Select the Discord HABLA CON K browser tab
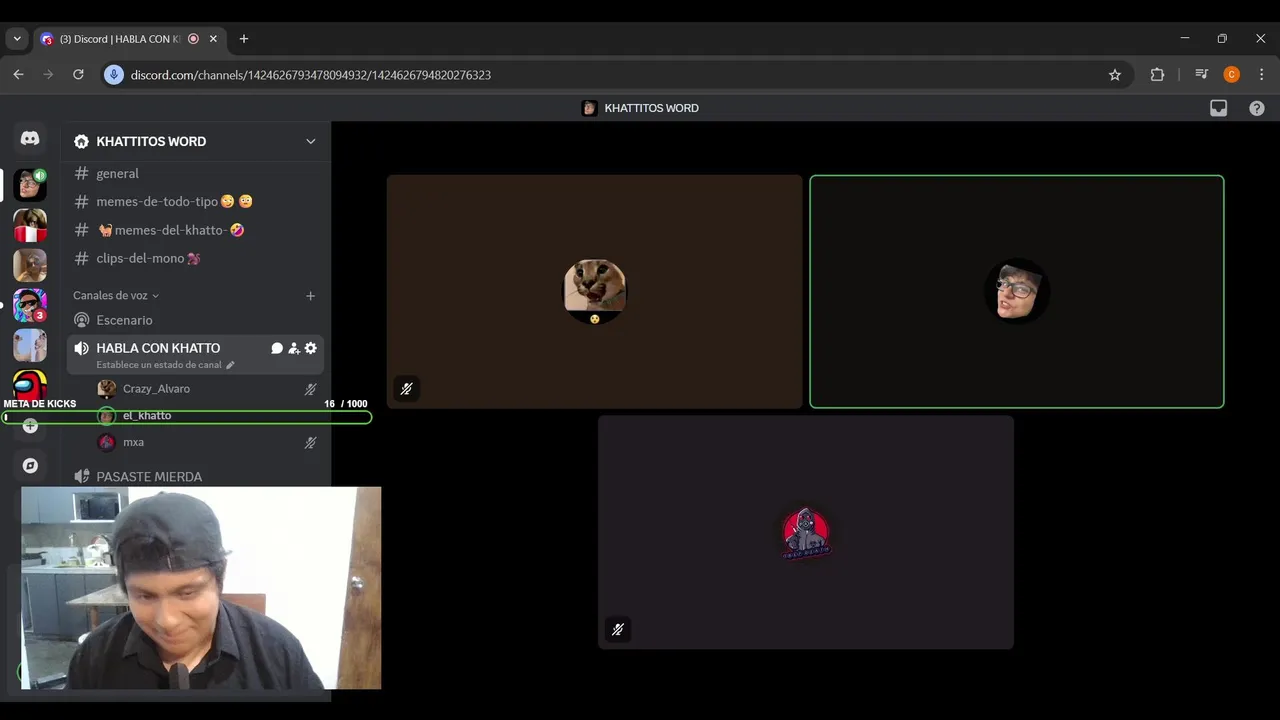 [120, 39]
